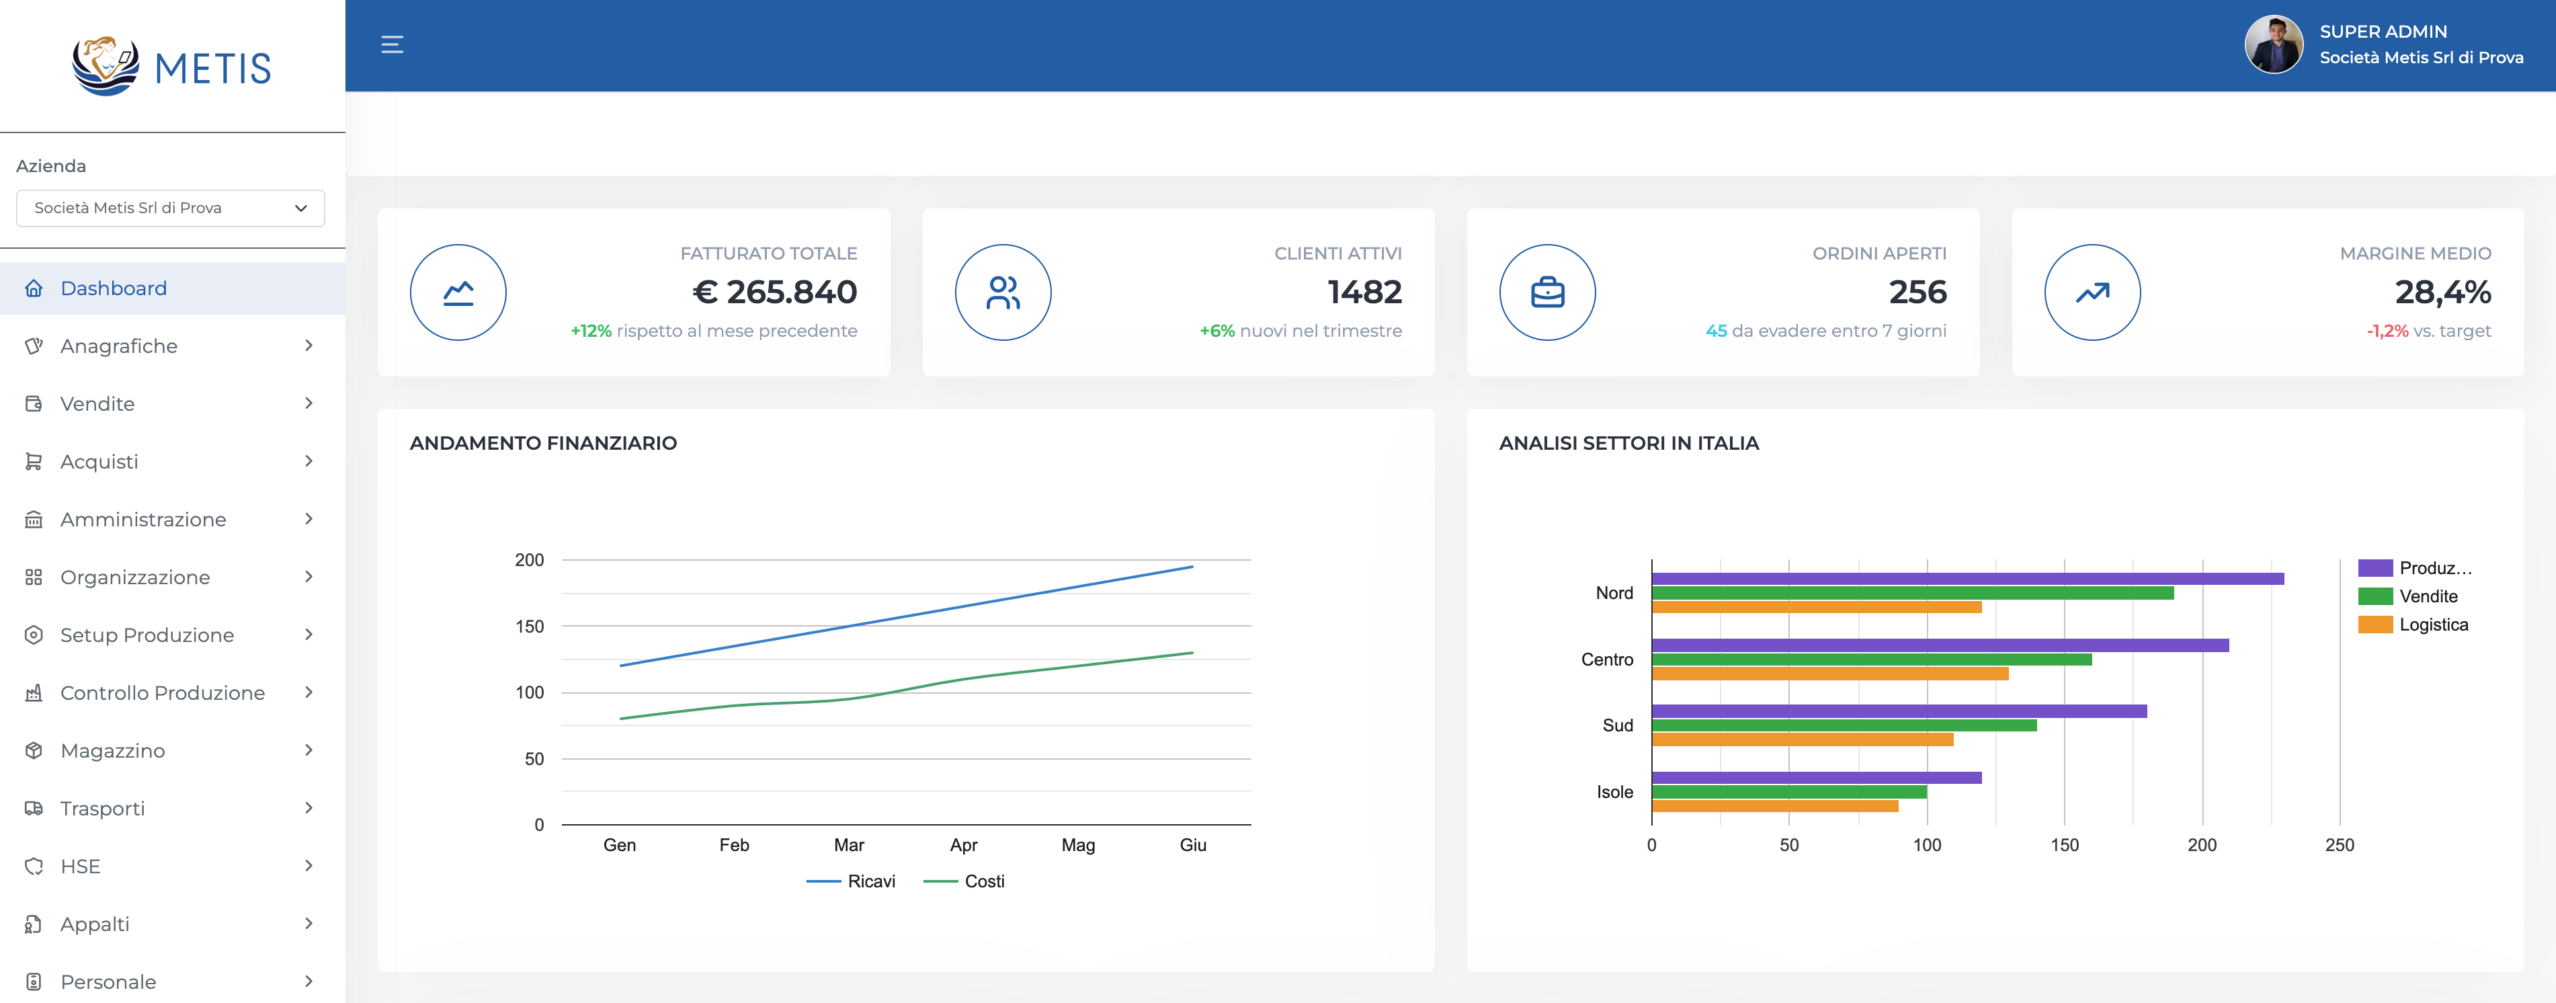The image size is (2556, 1003).
Task: Click the ANALISI SETTORI IN ITALIA title
Action: point(1629,443)
